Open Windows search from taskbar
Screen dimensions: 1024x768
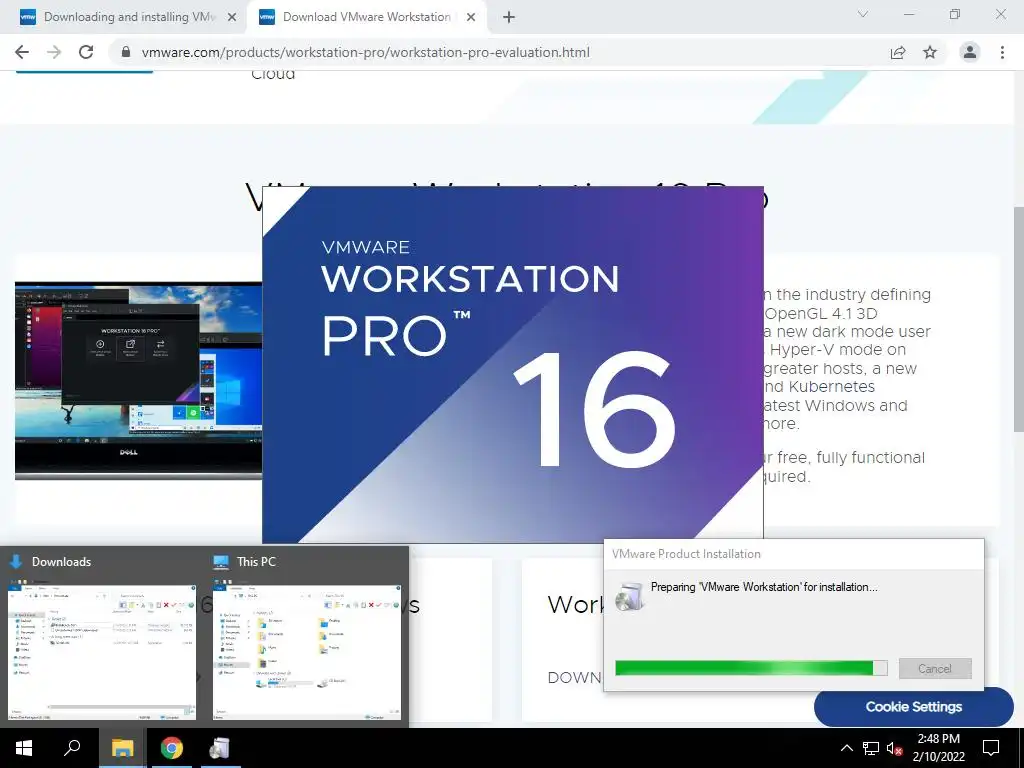tap(72, 748)
